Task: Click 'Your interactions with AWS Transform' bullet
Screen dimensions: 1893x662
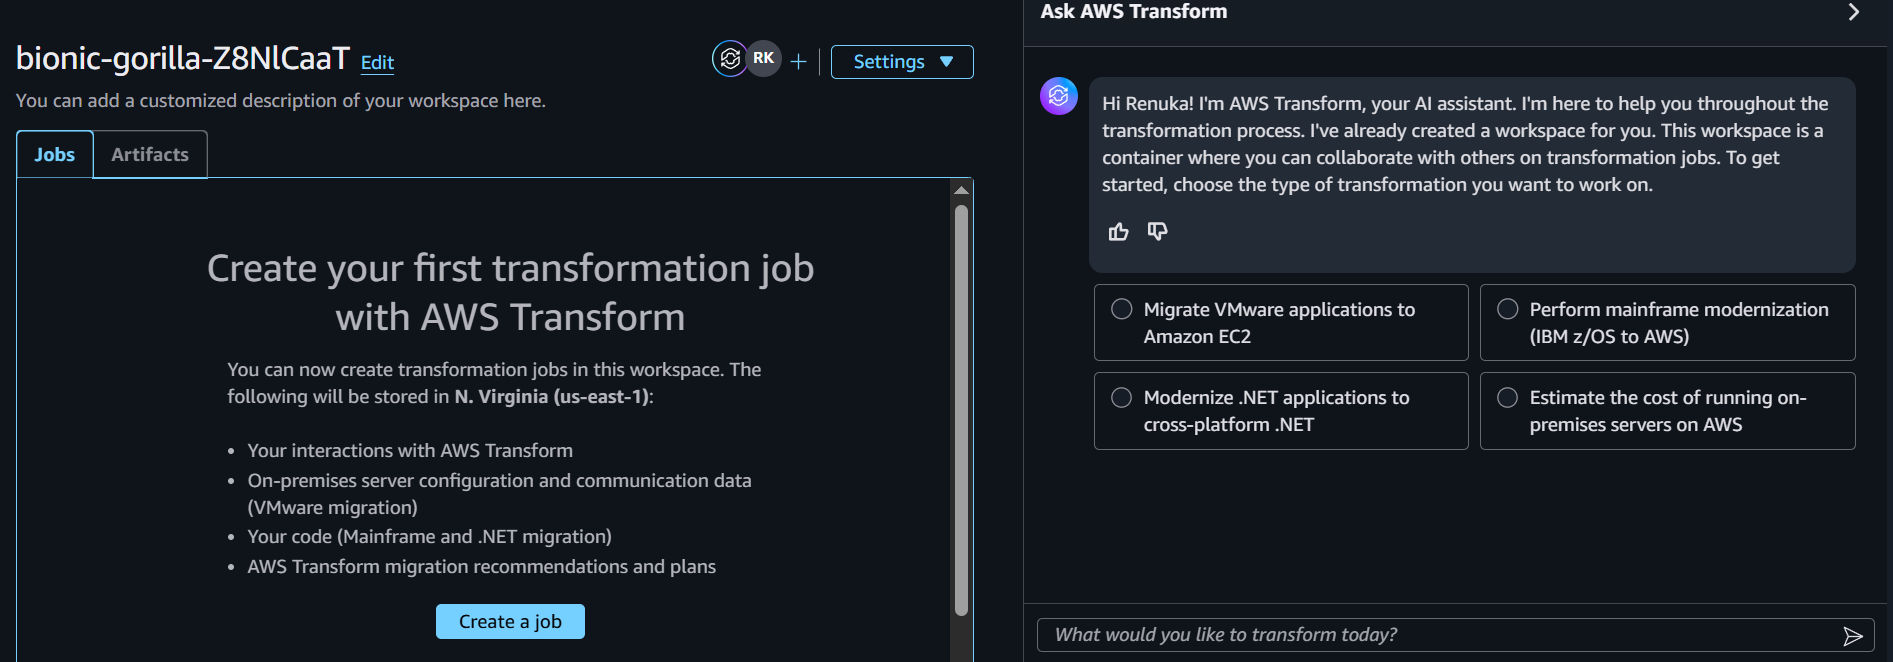Action: (x=410, y=451)
